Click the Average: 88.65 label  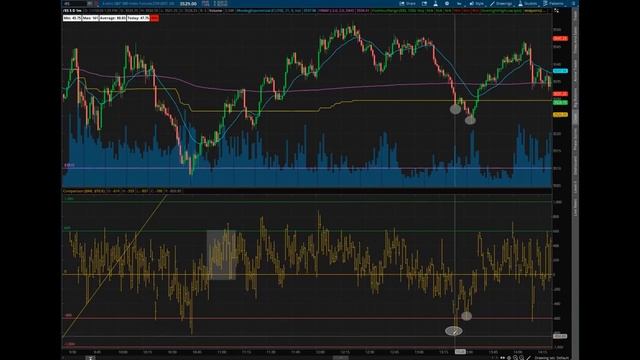pos(112,18)
